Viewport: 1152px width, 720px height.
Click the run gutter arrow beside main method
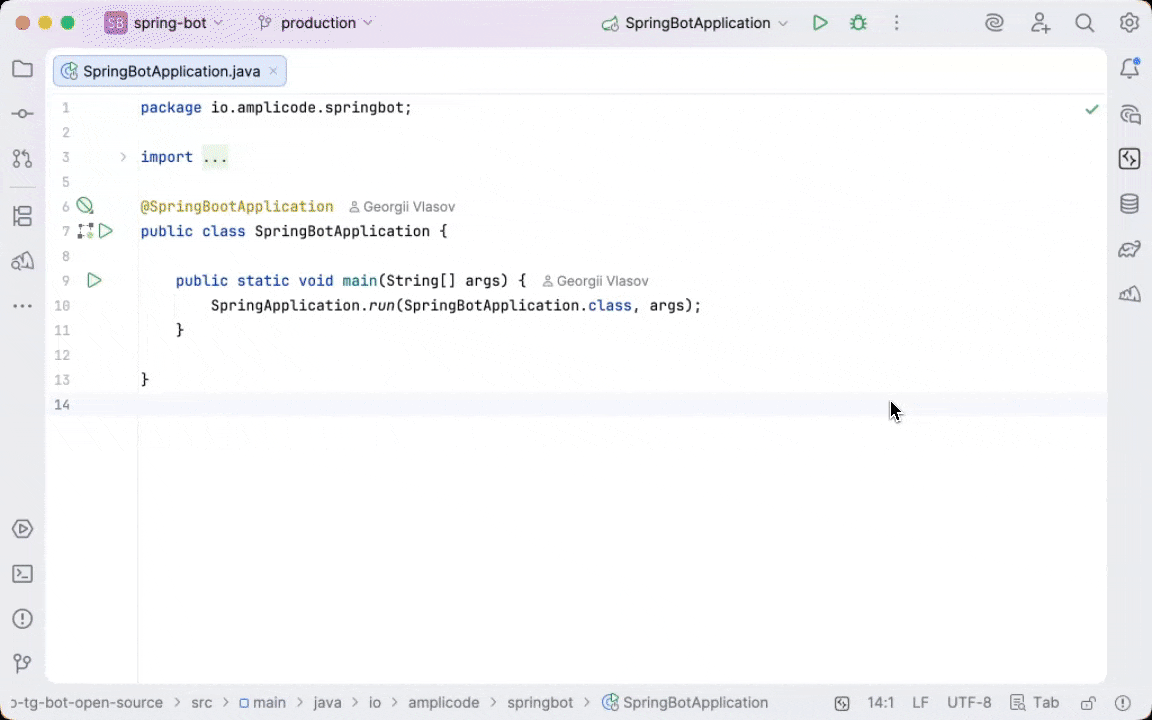[x=94, y=281]
